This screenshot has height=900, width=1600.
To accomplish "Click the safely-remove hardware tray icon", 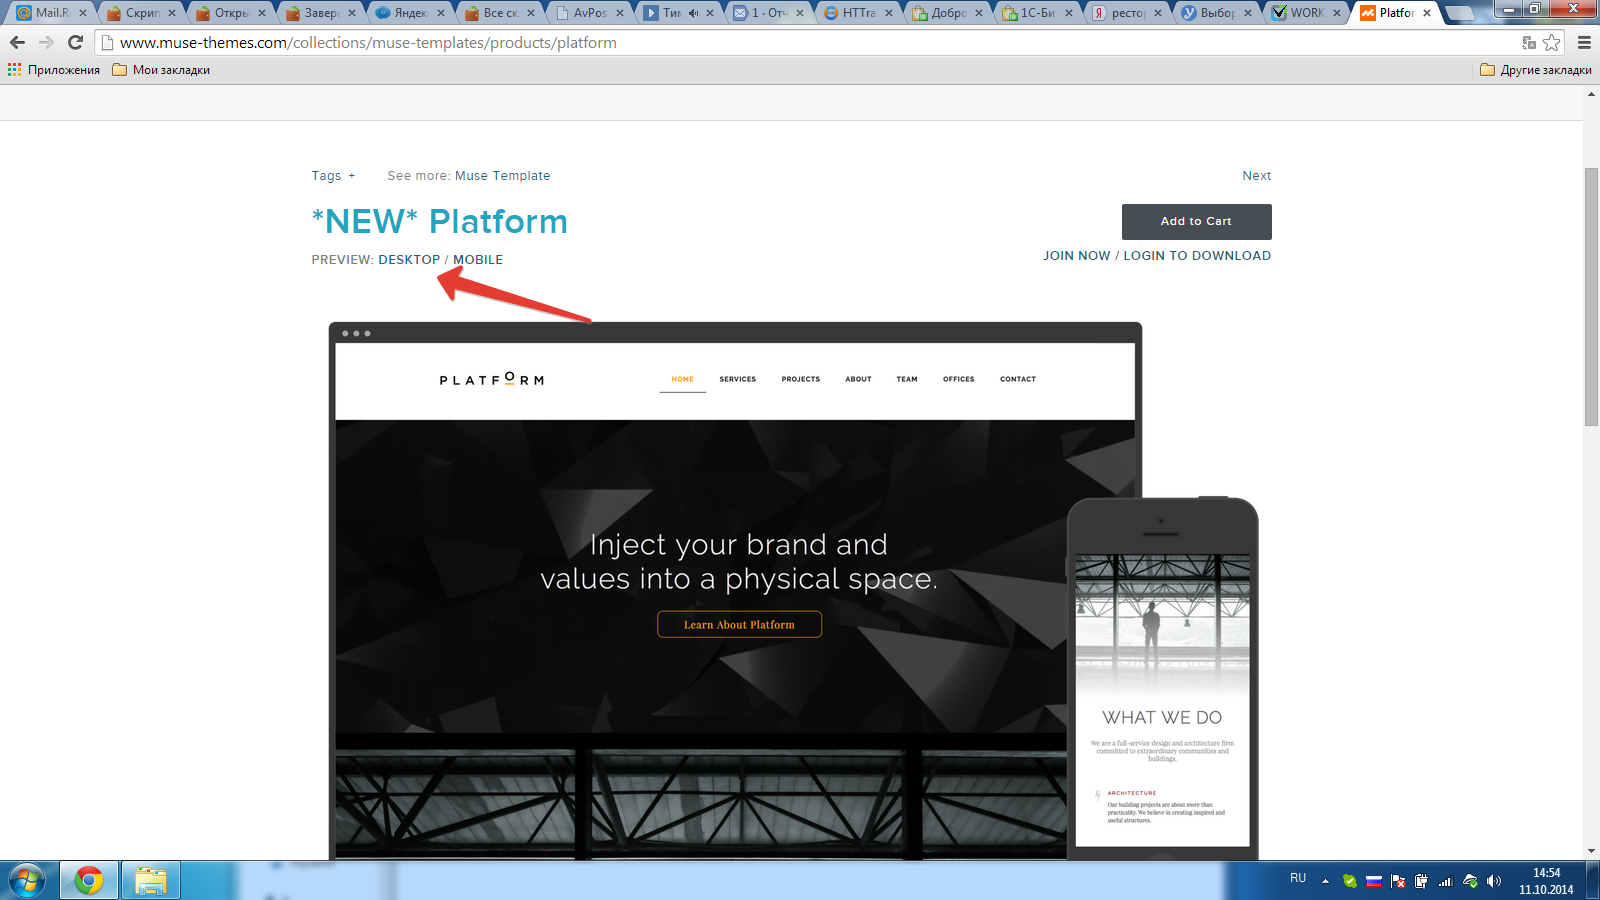I will coord(1470,881).
